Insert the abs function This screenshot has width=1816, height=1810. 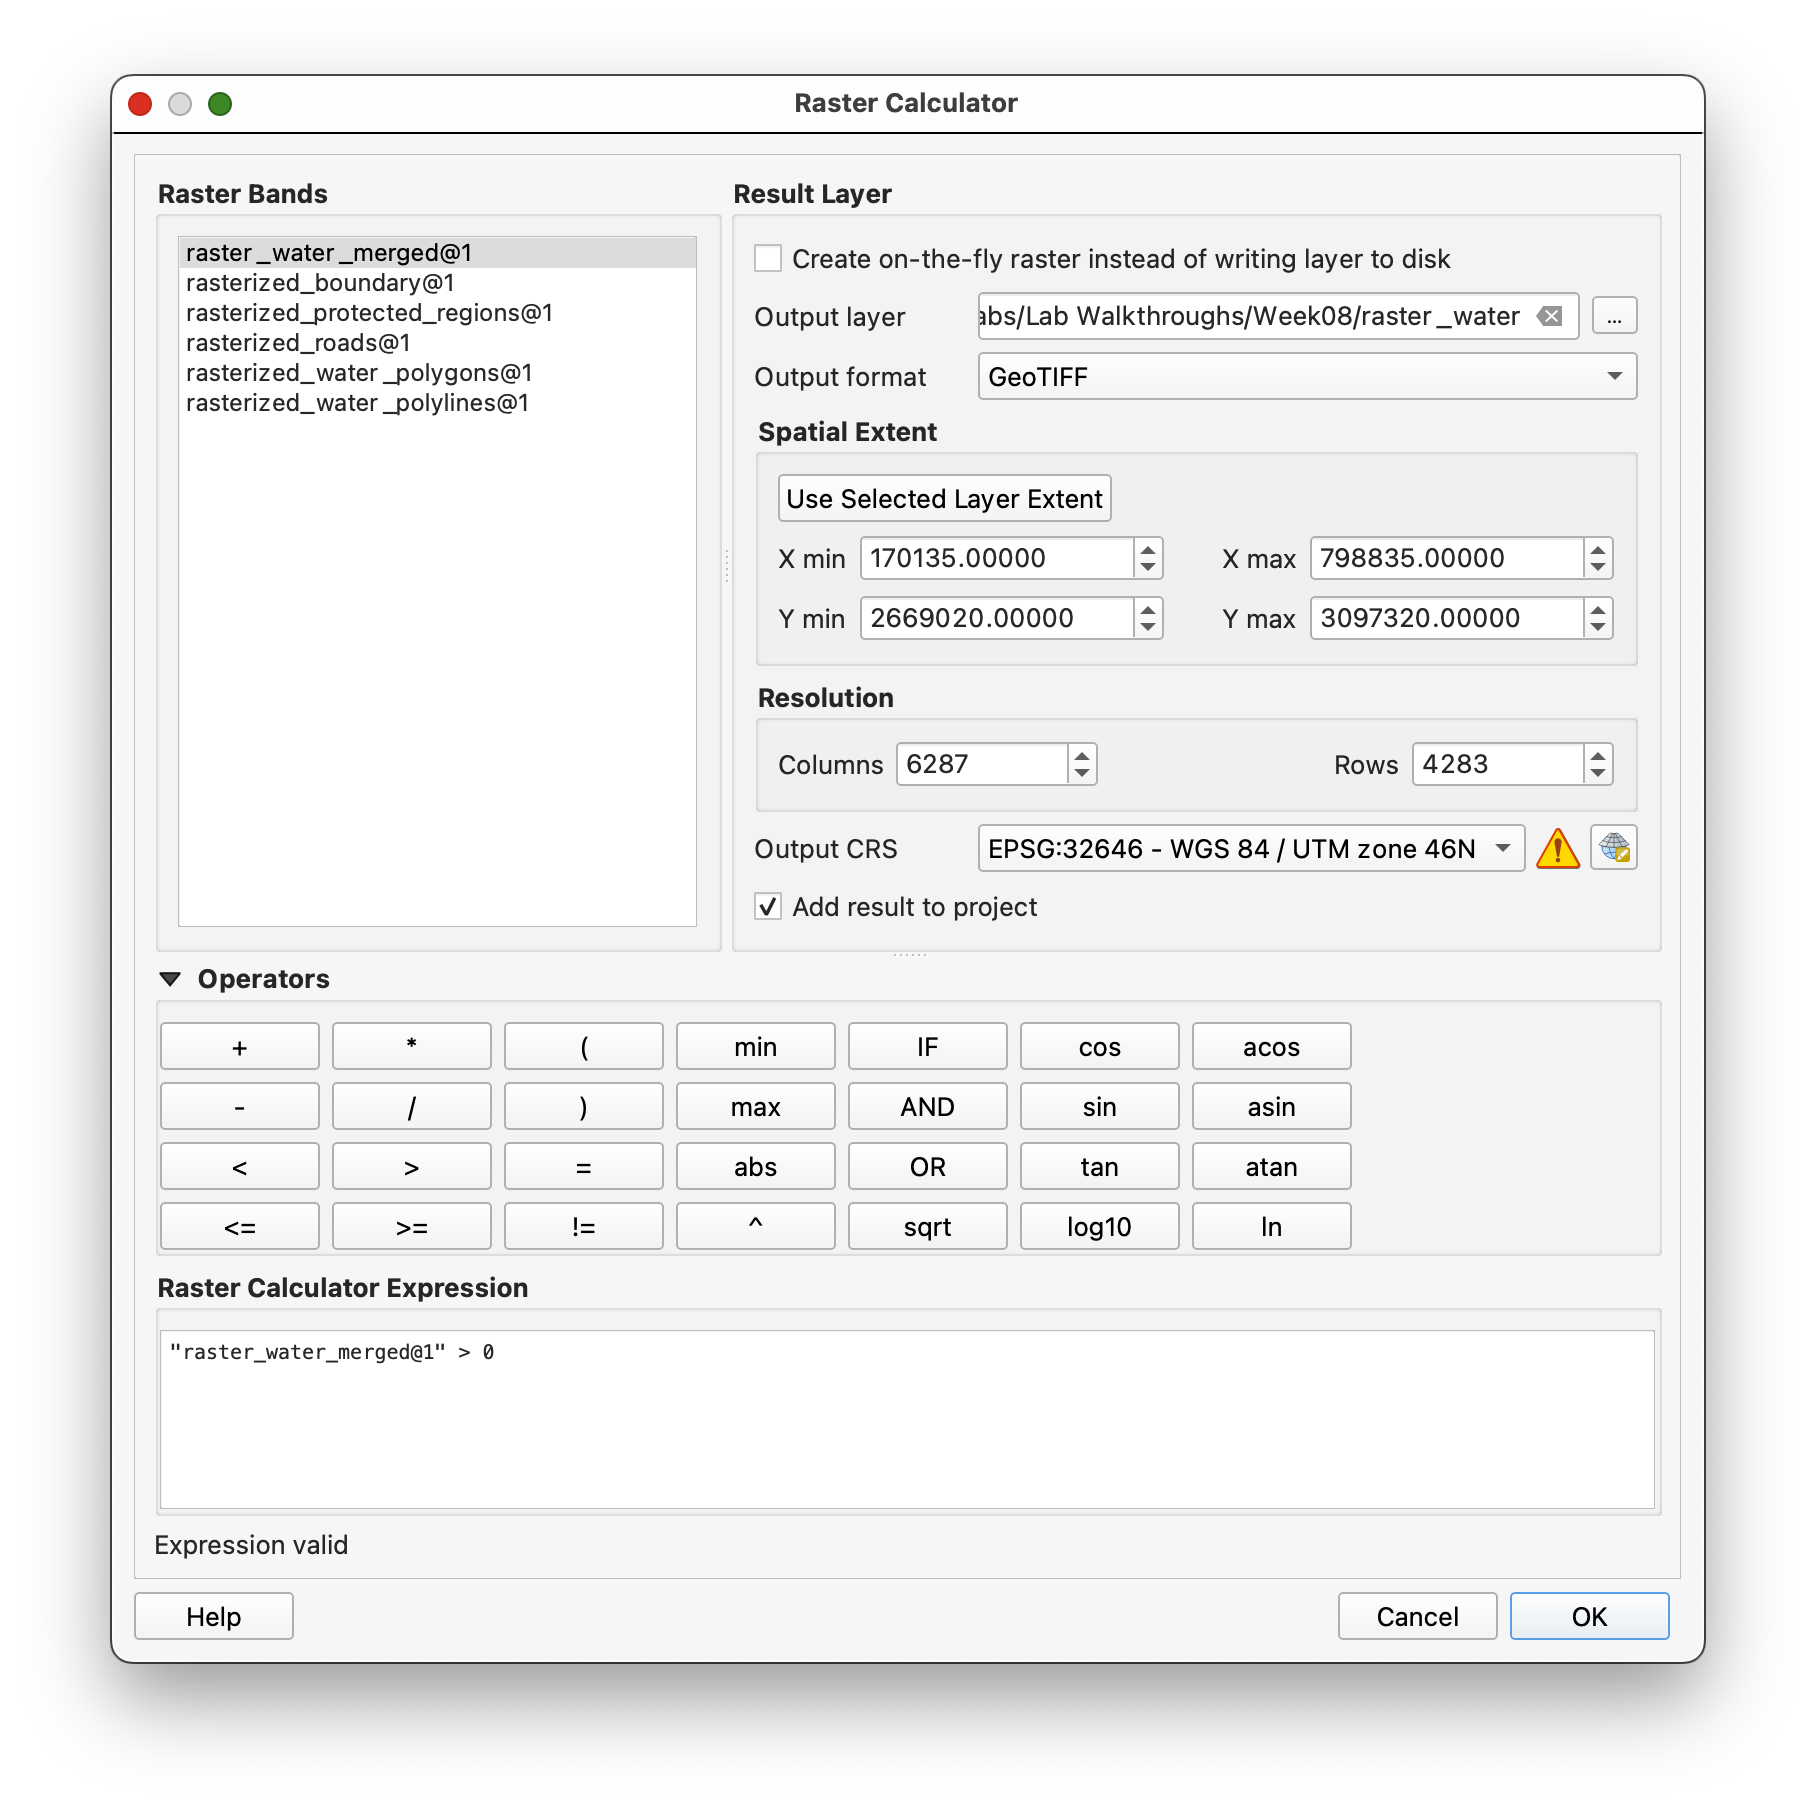pyautogui.click(x=756, y=1167)
